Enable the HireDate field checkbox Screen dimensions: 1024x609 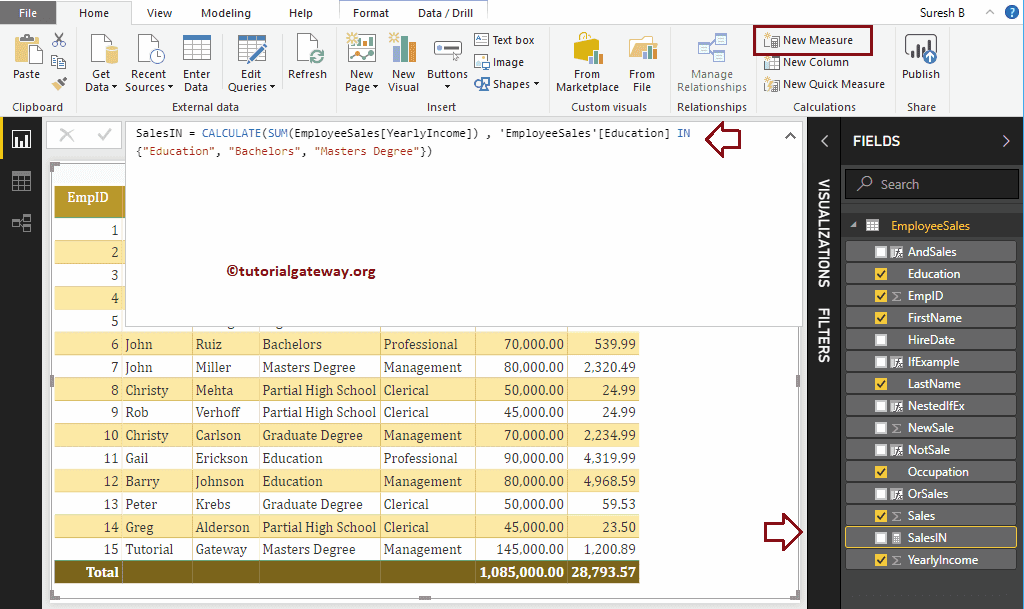pyautogui.click(x=881, y=340)
